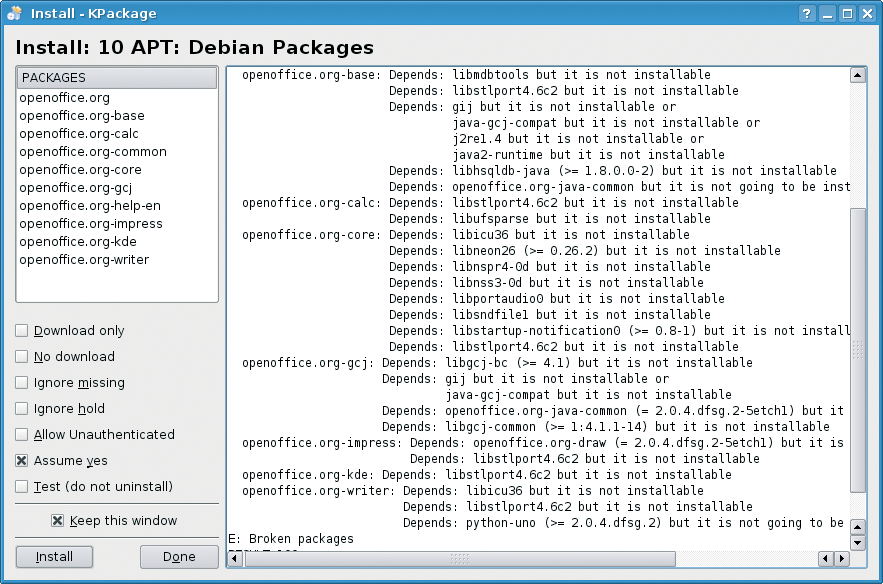Click the Help question mark titlebar button
The image size is (883, 584).
point(807,14)
